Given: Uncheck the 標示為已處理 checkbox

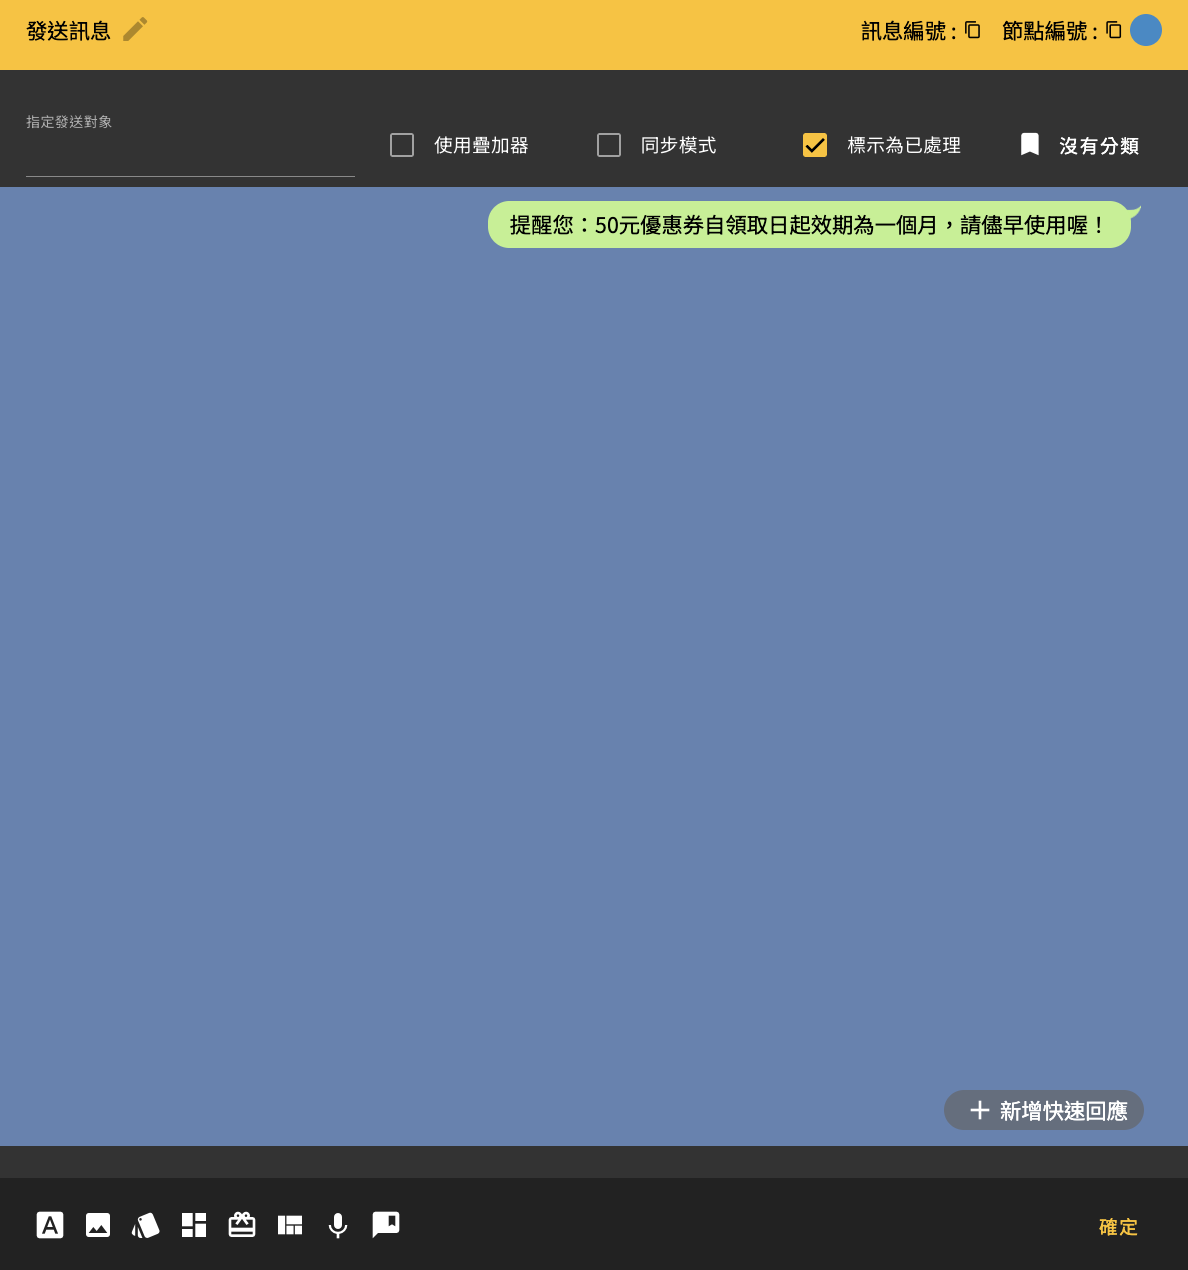Looking at the screenshot, I should pos(815,145).
